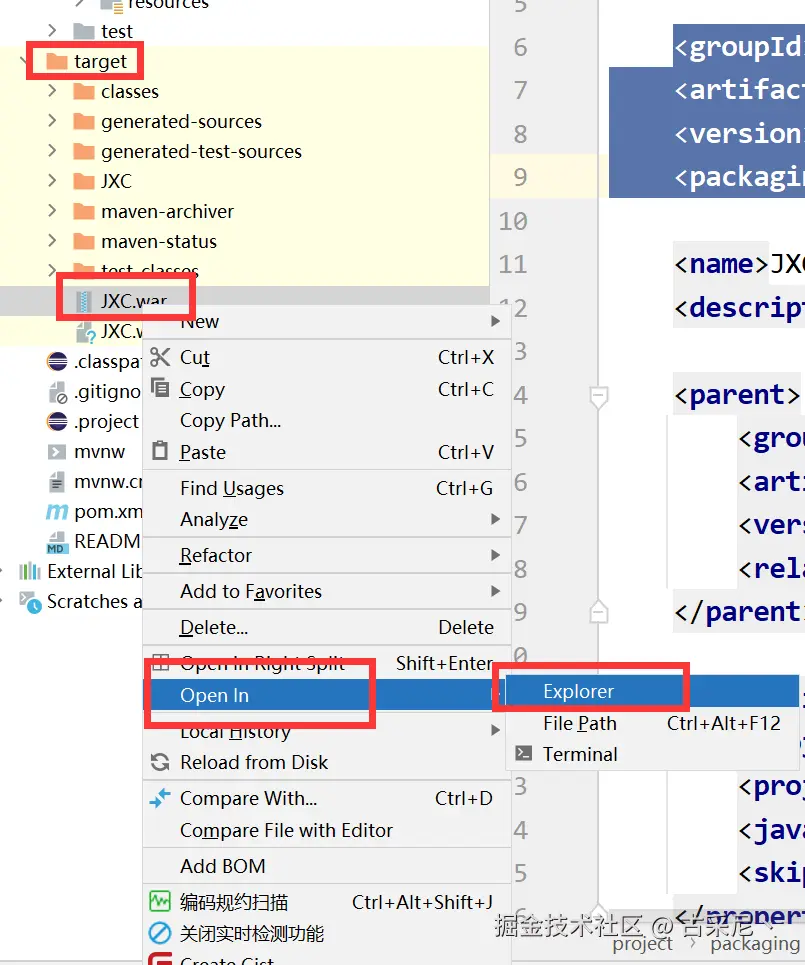805x965 pixels.
Task: Click the classes folder icon
Action: (x=84, y=92)
